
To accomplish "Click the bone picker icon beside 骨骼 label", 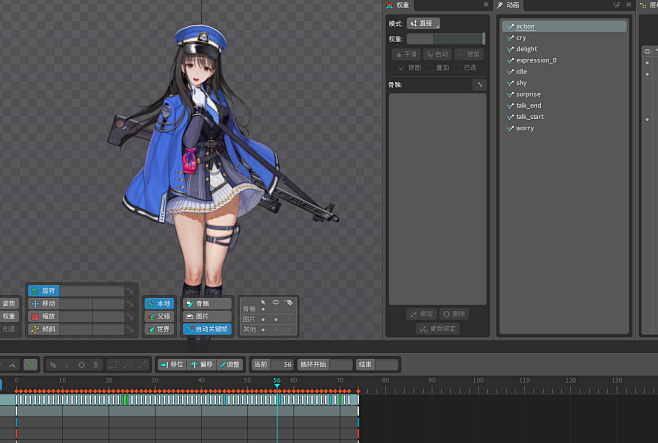I will point(479,86).
